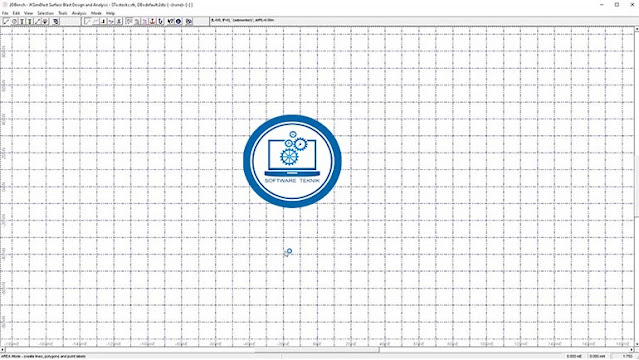The image size is (639, 360).
Task: Open the Tools menu
Action: (x=62, y=13)
